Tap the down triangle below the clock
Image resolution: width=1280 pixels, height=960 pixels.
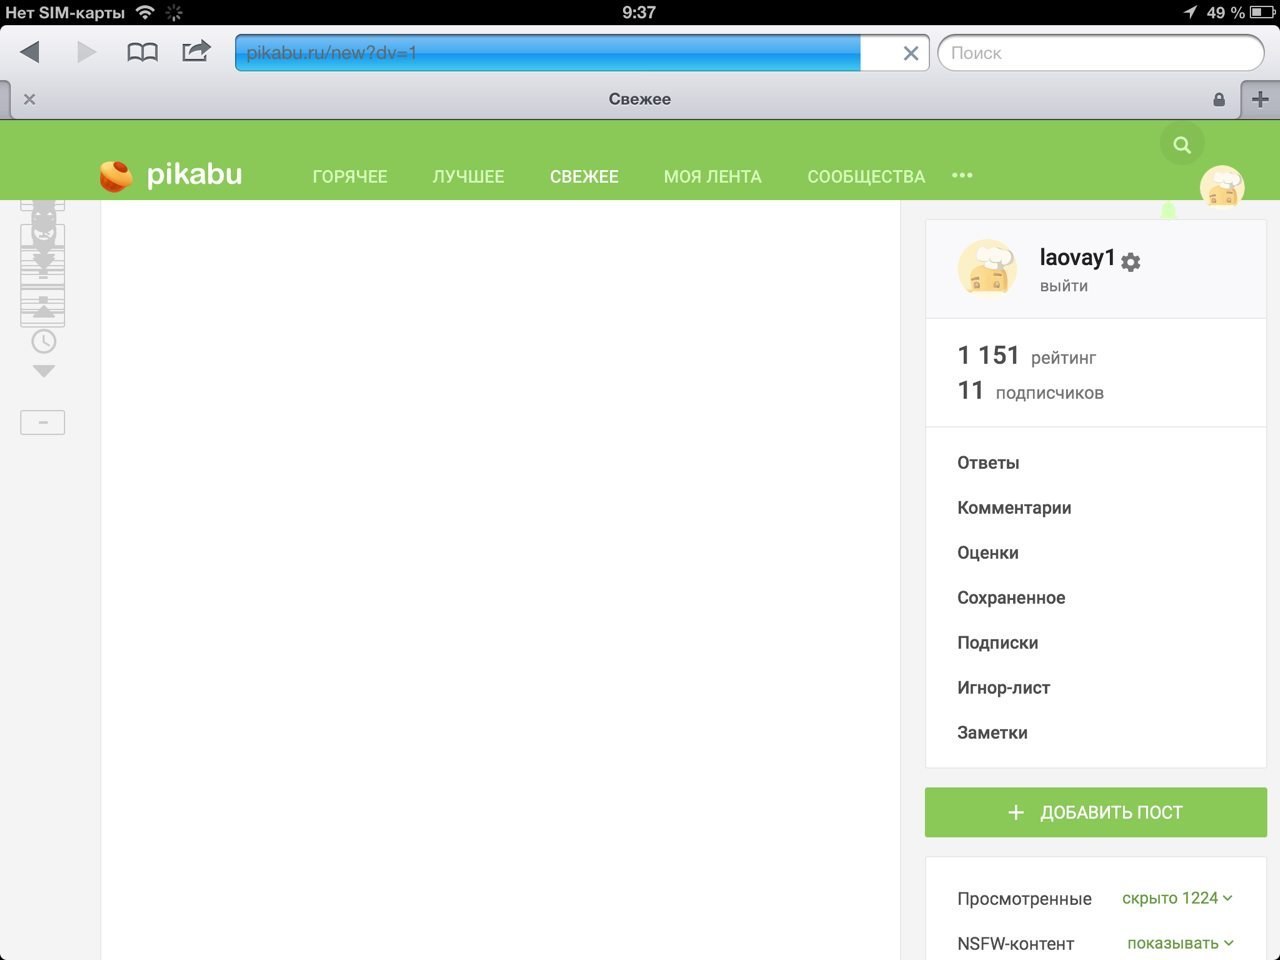(44, 371)
